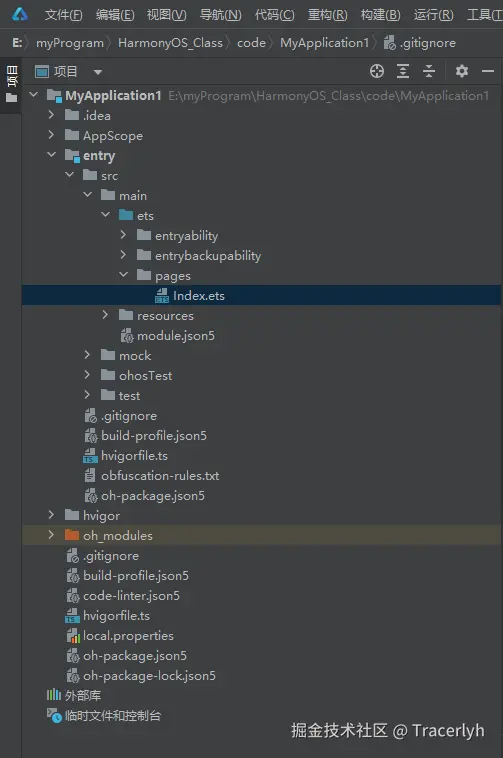Select entry oh-package.json5 icon above hvigor

90,496
